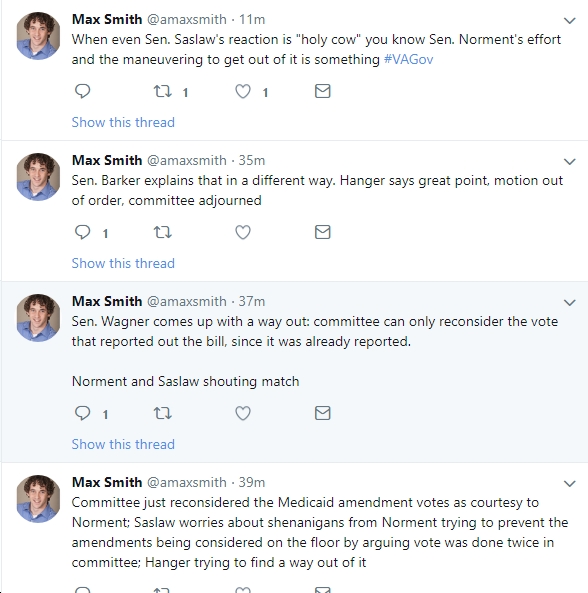This screenshot has height=593, width=588.
Task: Reply to the 37m Sen. Wagner tweet
Action: pos(82,413)
